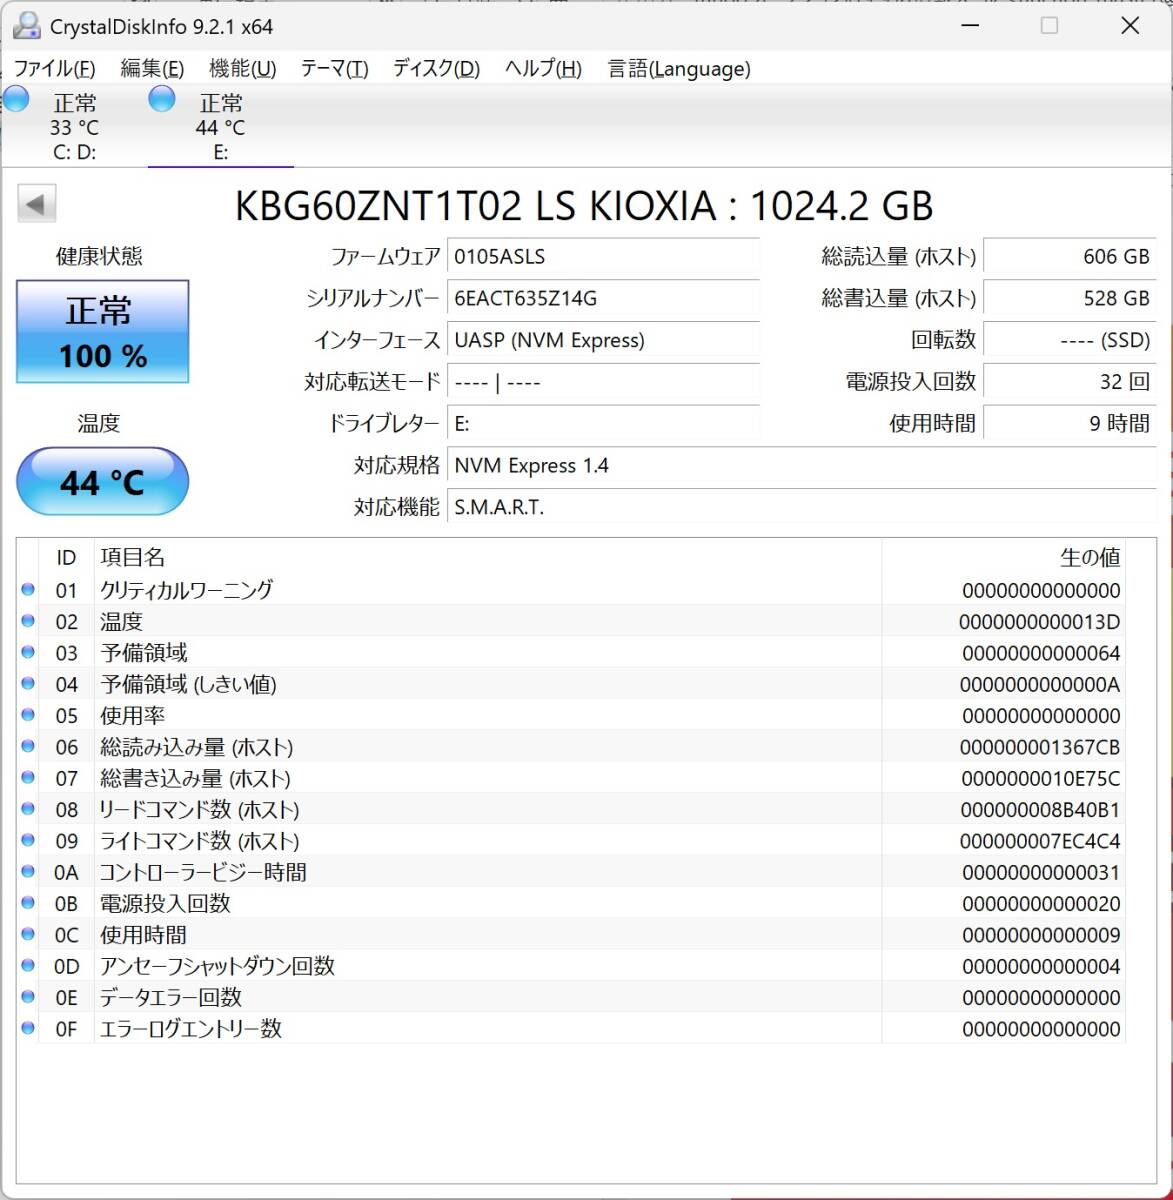
Task: Click raw value 0000000000000A
Action: [x=1040, y=685]
